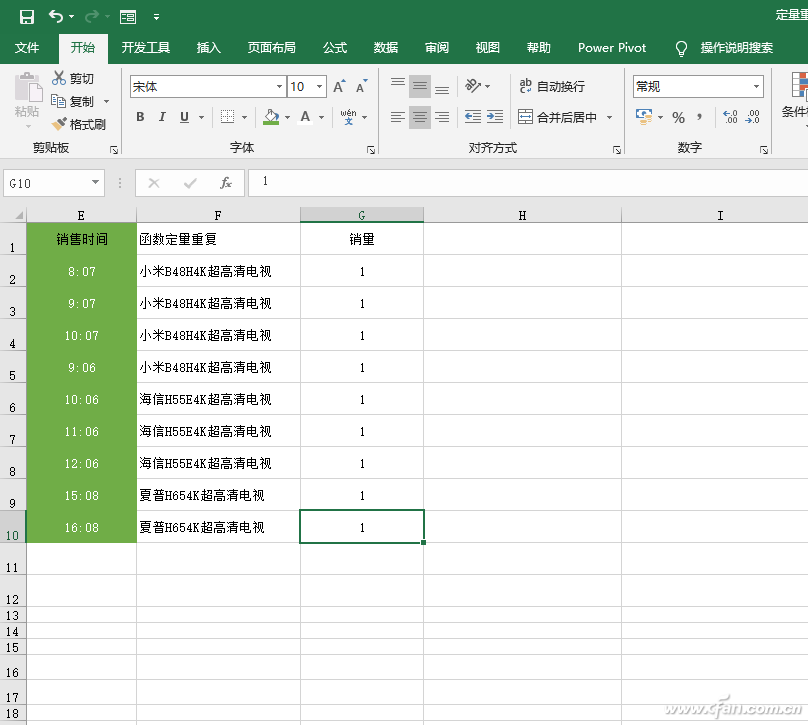Image resolution: width=808 pixels, height=725 pixels.
Task: Open the Borders dropdown arrow
Action: (244, 117)
